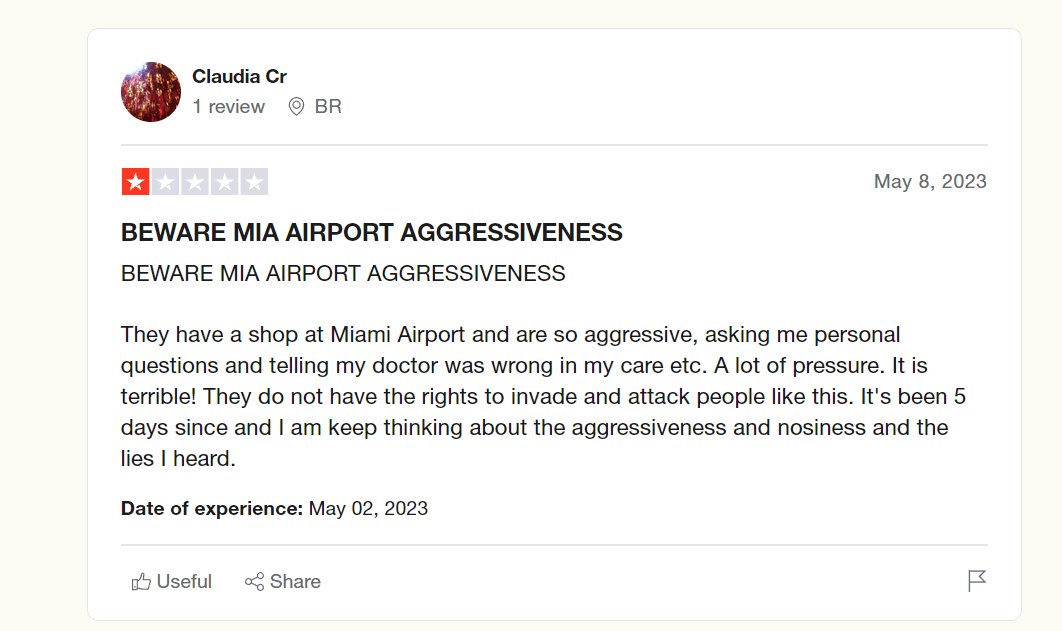Mark review as Useful via the text label

click(x=184, y=582)
